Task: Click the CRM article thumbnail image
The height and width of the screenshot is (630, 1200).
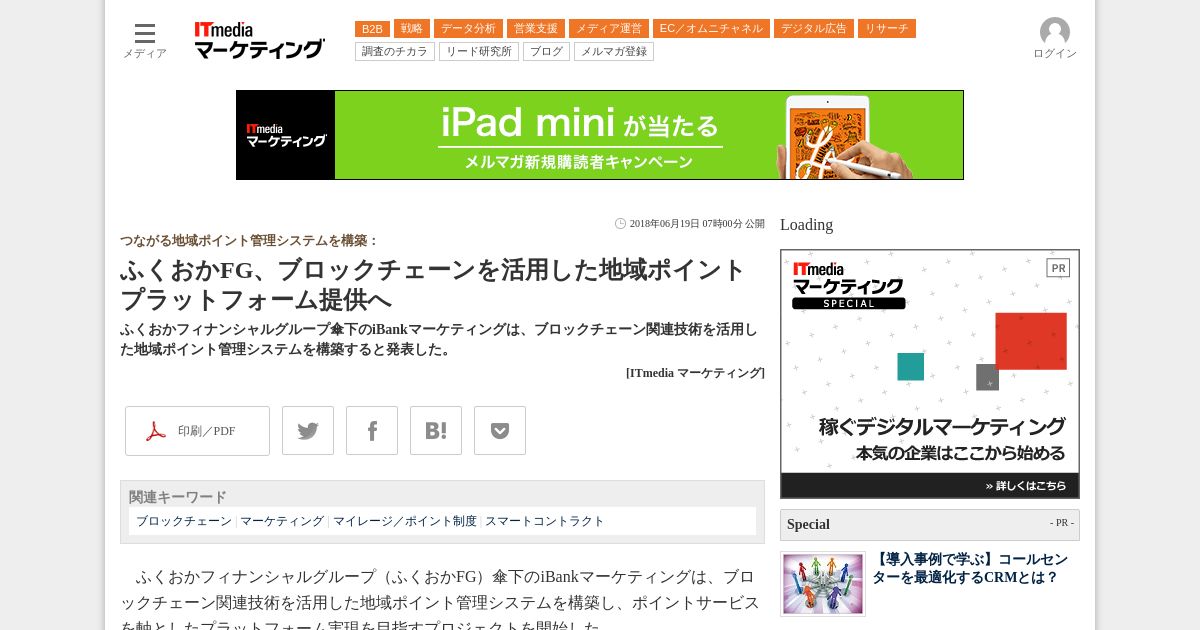Action: [x=823, y=584]
